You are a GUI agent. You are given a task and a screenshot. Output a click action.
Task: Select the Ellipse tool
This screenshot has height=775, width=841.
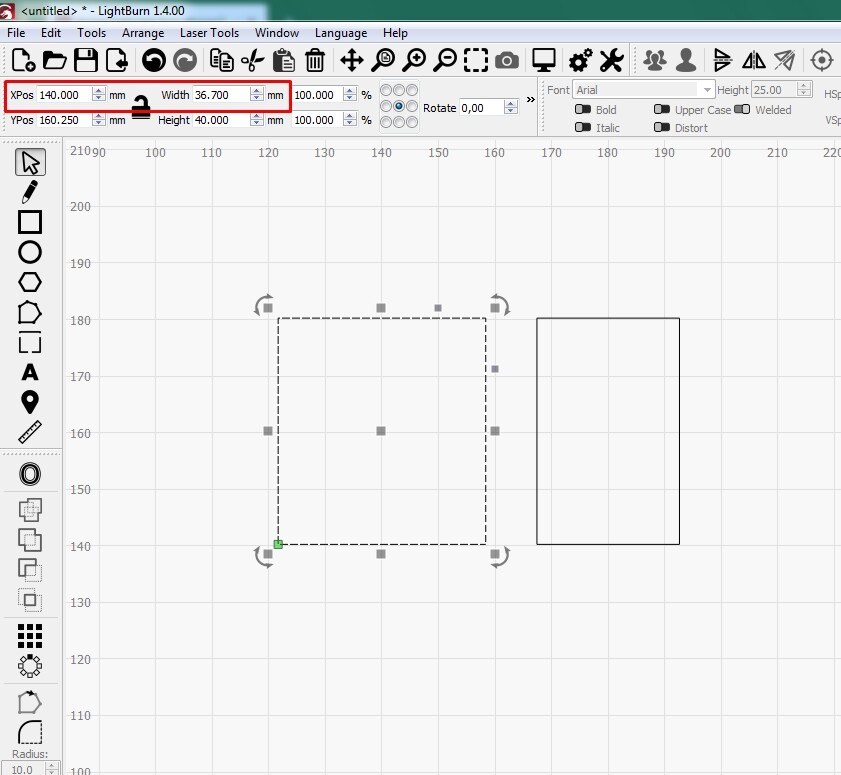30,252
